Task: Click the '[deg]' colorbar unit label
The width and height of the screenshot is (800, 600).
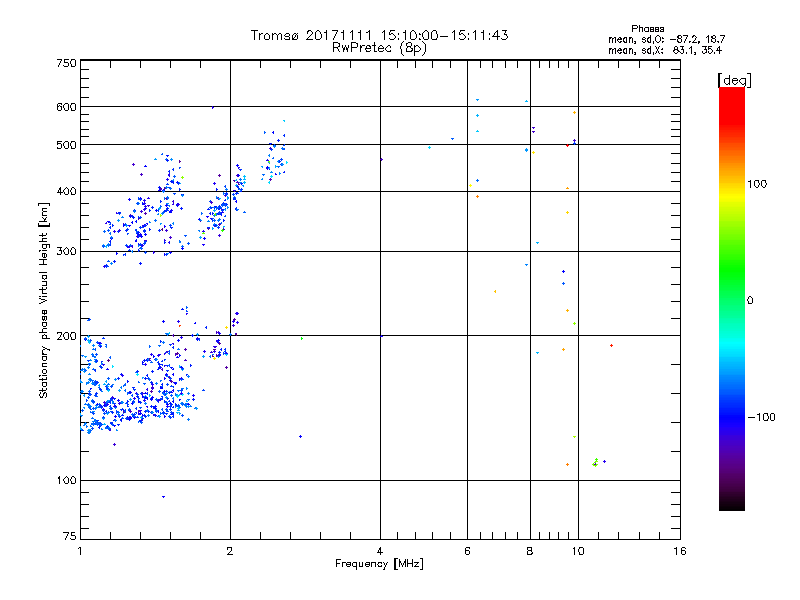Action: [734, 80]
